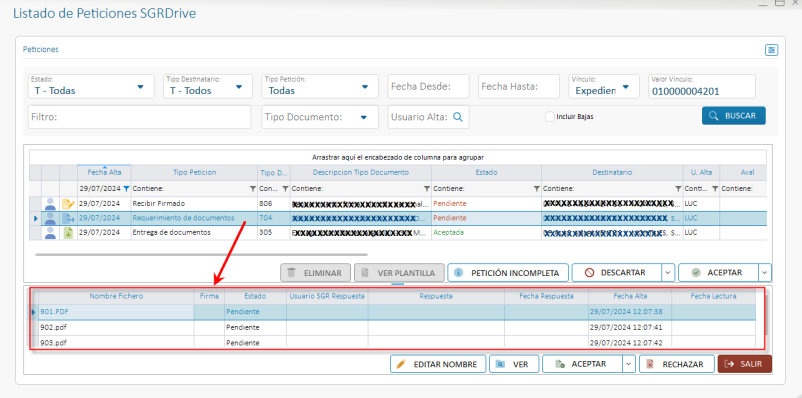Open the Fecha Alta filter funnel icon
This screenshot has width=802, height=398.
pyautogui.click(x=126, y=189)
